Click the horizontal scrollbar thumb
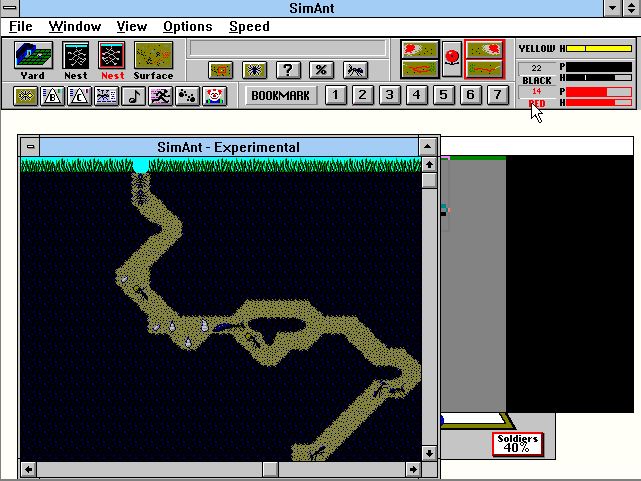This screenshot has height=481, width=641. pyautogui.click(x=270, y=469)
